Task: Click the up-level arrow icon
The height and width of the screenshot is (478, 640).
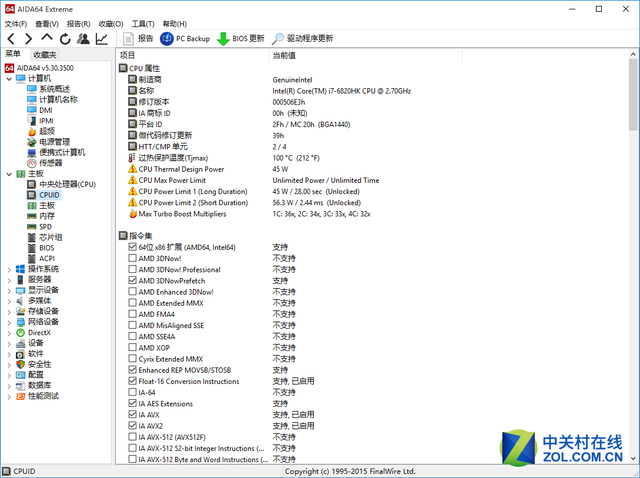Action: click(47, 38)
